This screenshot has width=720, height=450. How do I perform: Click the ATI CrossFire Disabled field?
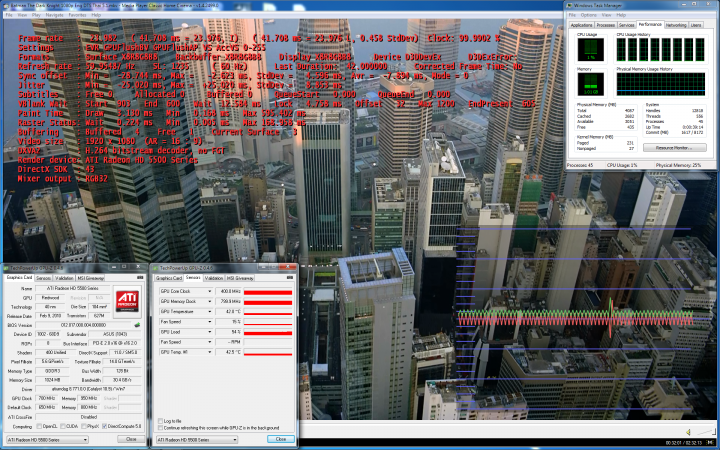point(89,417)
